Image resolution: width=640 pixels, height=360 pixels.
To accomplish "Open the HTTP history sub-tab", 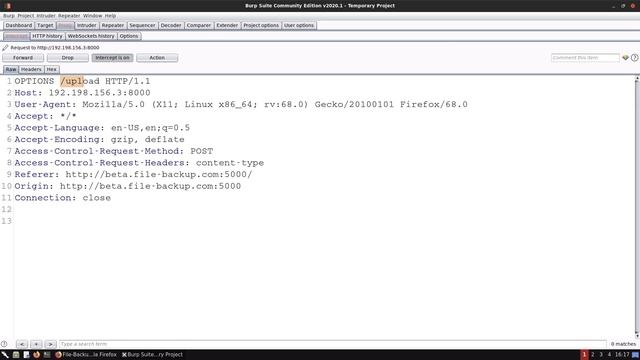I will [x=47, y=36].
